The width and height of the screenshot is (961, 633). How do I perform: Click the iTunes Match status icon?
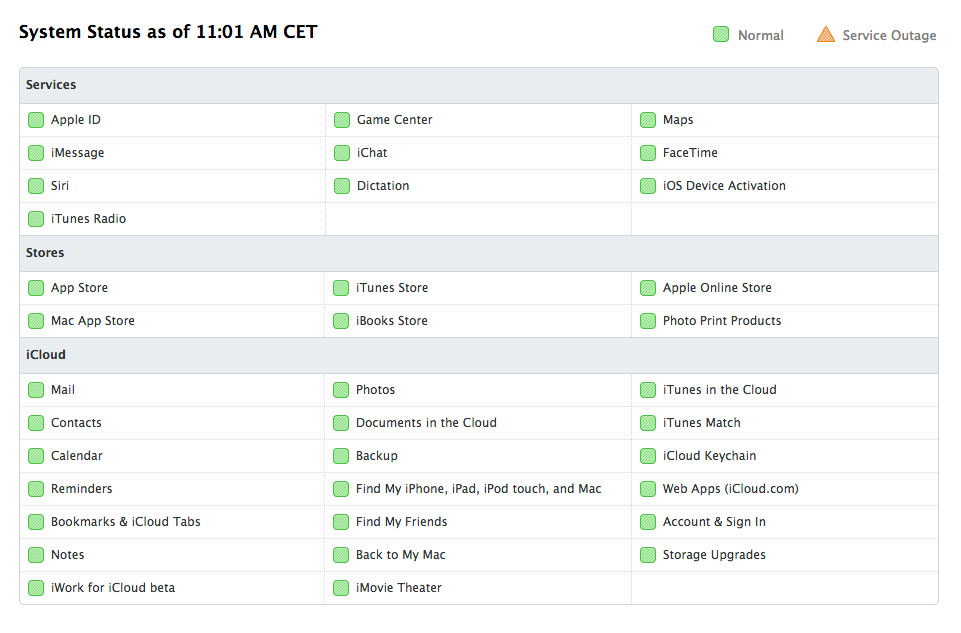pyautogui.click(x=648, y=423)
